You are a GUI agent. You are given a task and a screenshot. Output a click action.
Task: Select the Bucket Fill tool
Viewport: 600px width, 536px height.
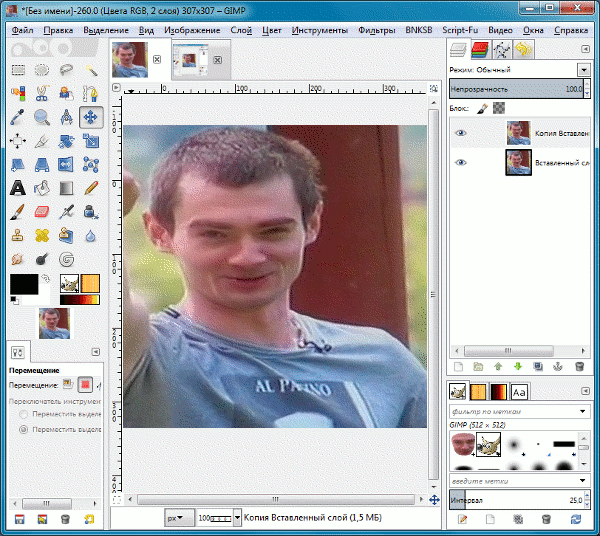pyautogui.click(x=42, y=188)
